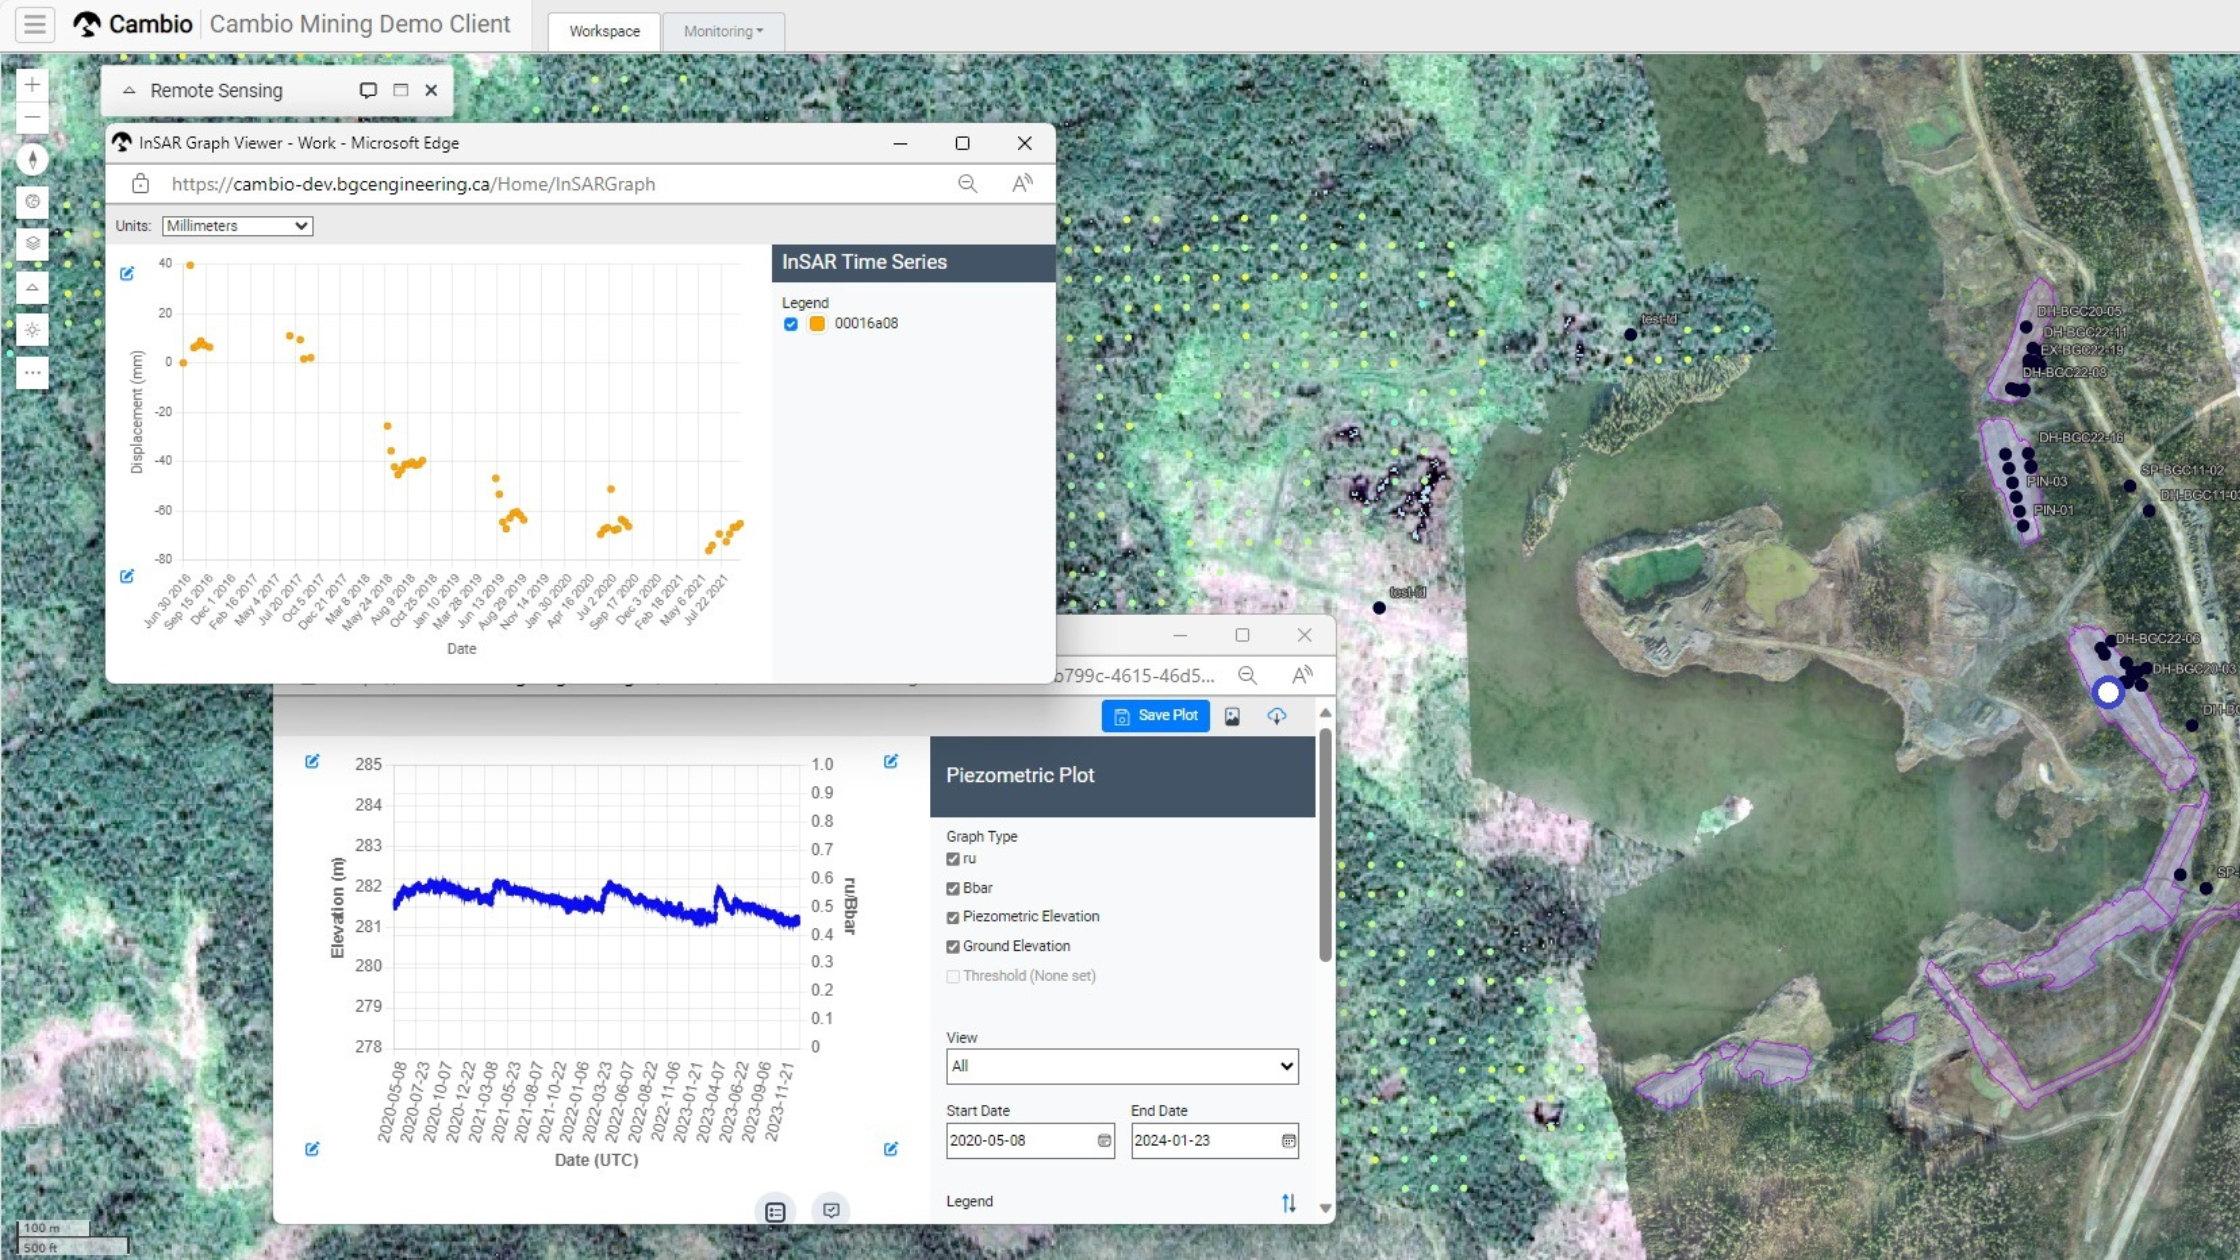Expand the View All dropdown
The image size is (2240, 1260).
(1121, 1066)
